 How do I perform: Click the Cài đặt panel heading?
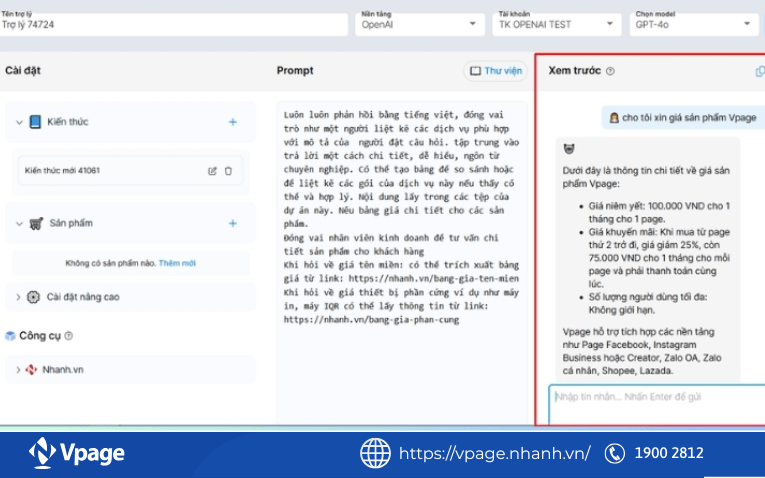pos(23,71)
